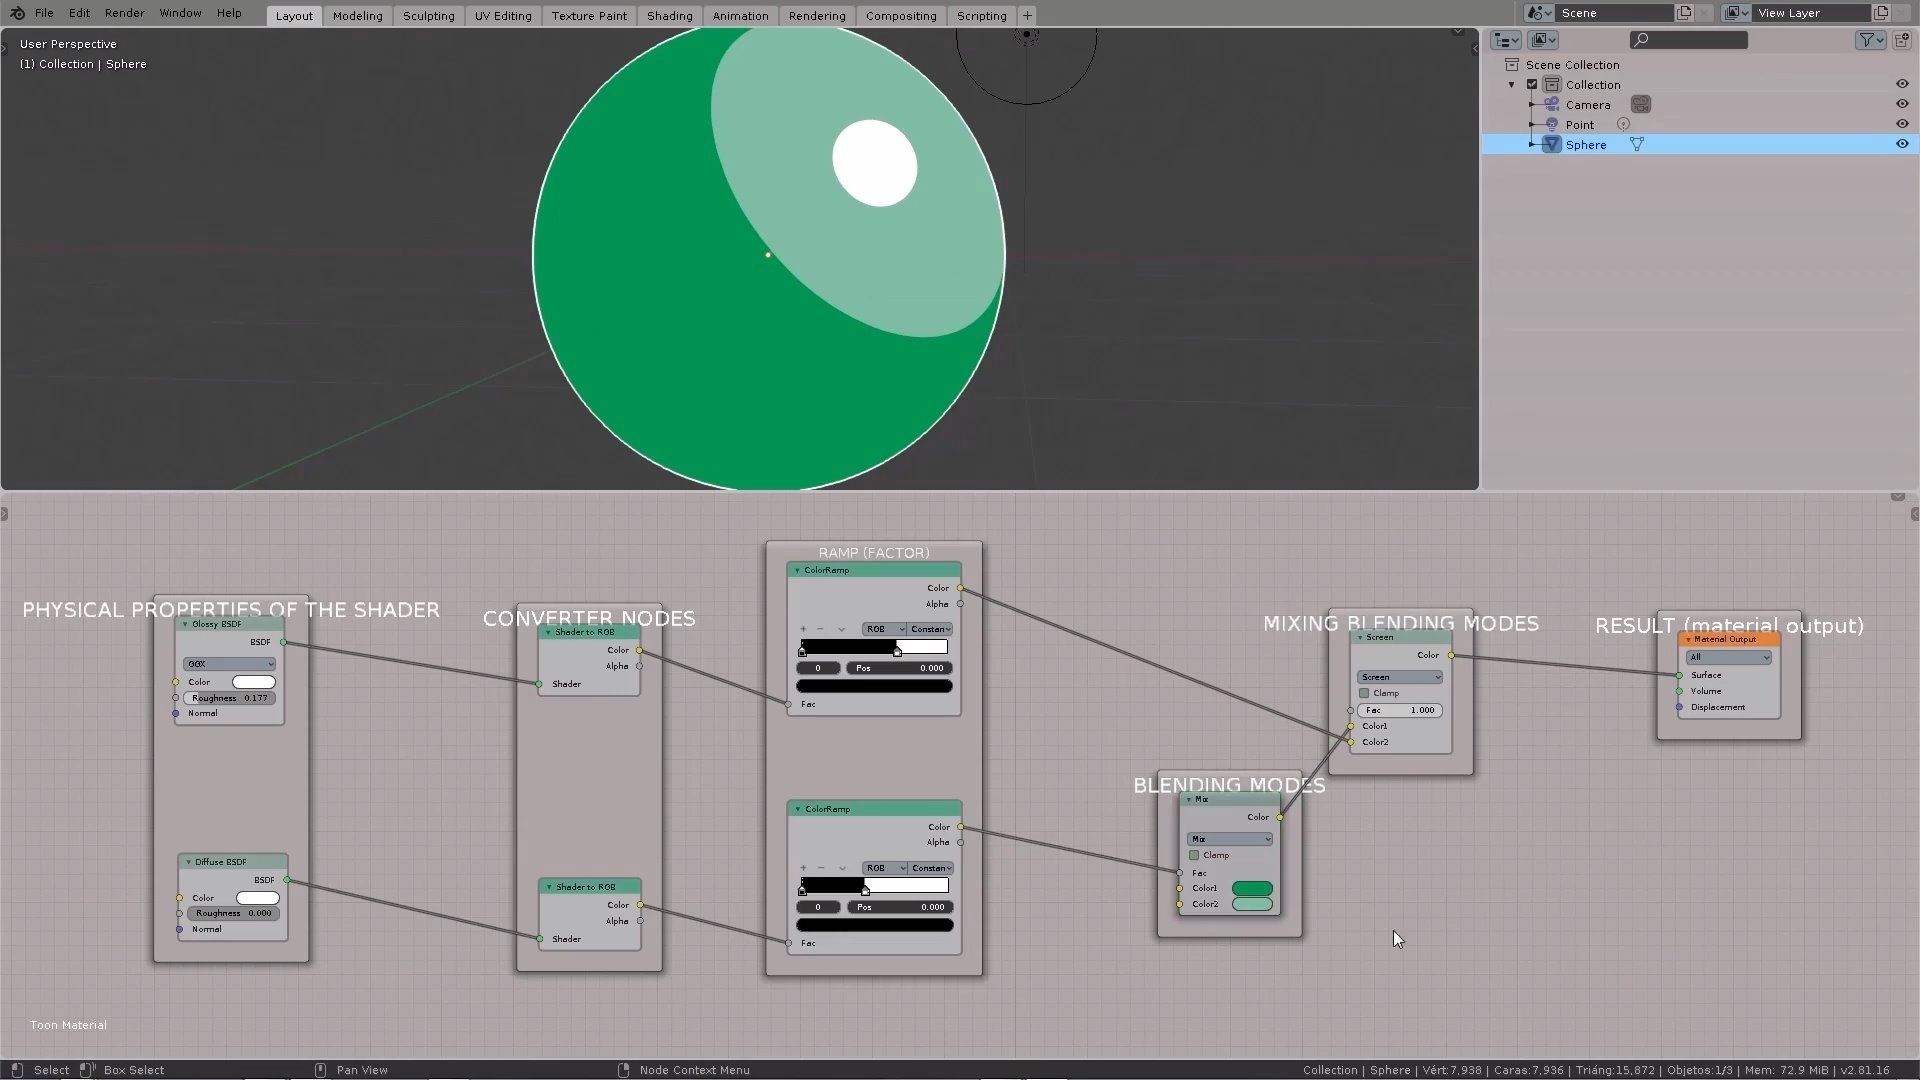
Task: Uncheck the Collection exclude checkbox
Action: [x=1532, y=84]
